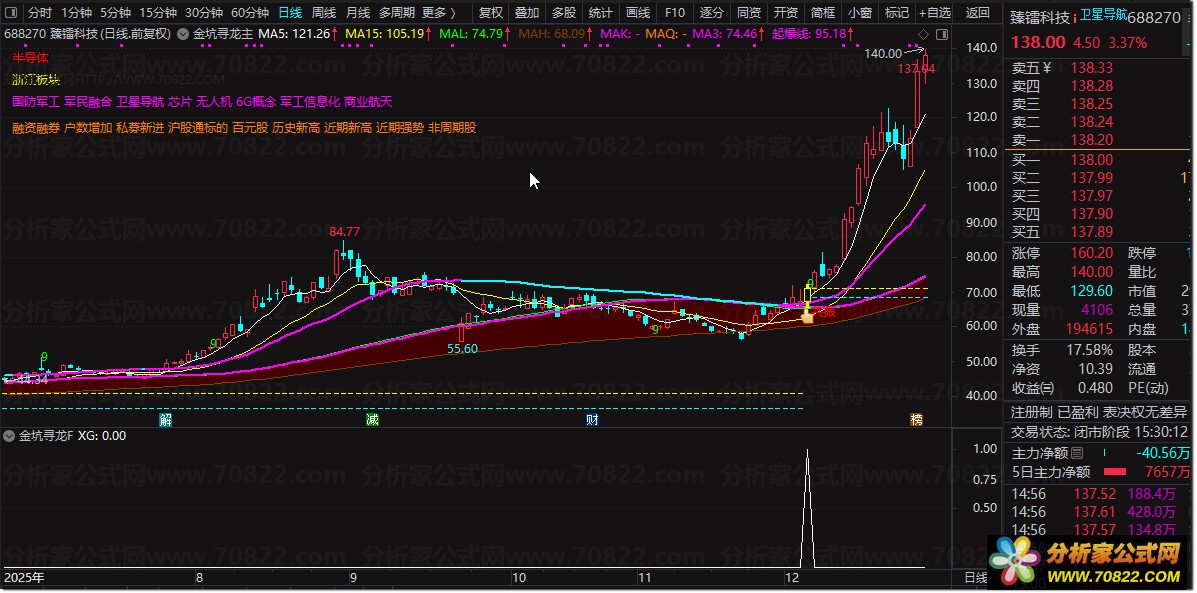Open the 逐分 tick-by-minute view
The image size is (1197, 593).
point(711,12)
